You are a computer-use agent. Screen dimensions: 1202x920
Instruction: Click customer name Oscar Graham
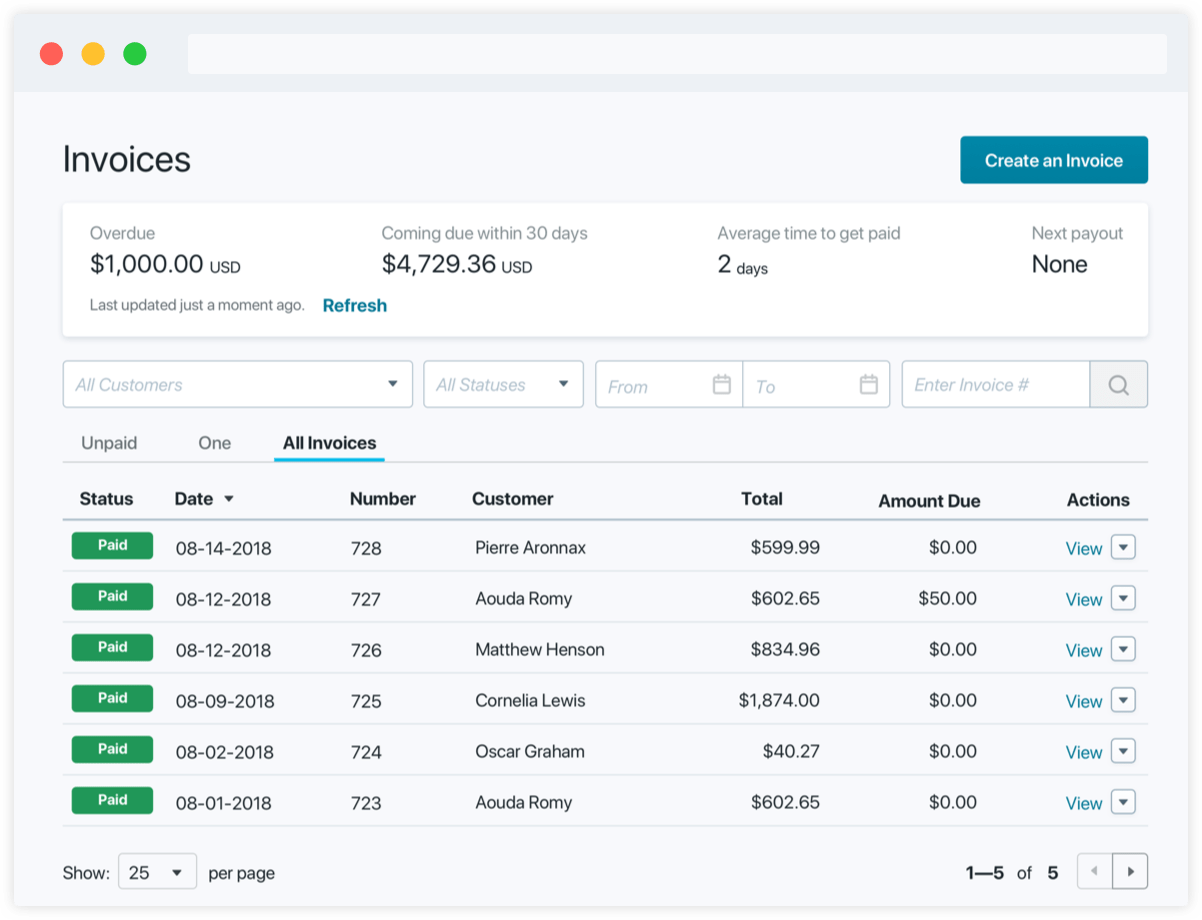(529, 752)
